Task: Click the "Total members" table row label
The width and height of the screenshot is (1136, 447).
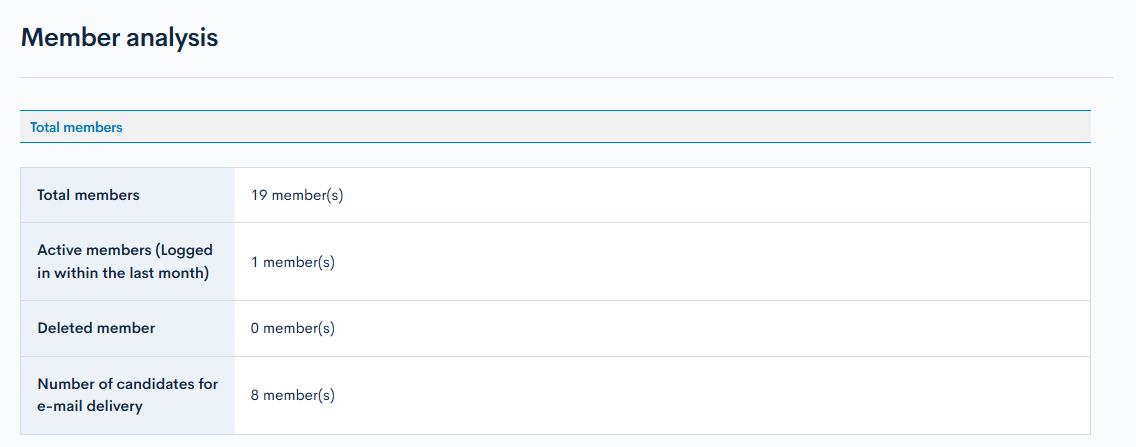Action: [88, 195]
